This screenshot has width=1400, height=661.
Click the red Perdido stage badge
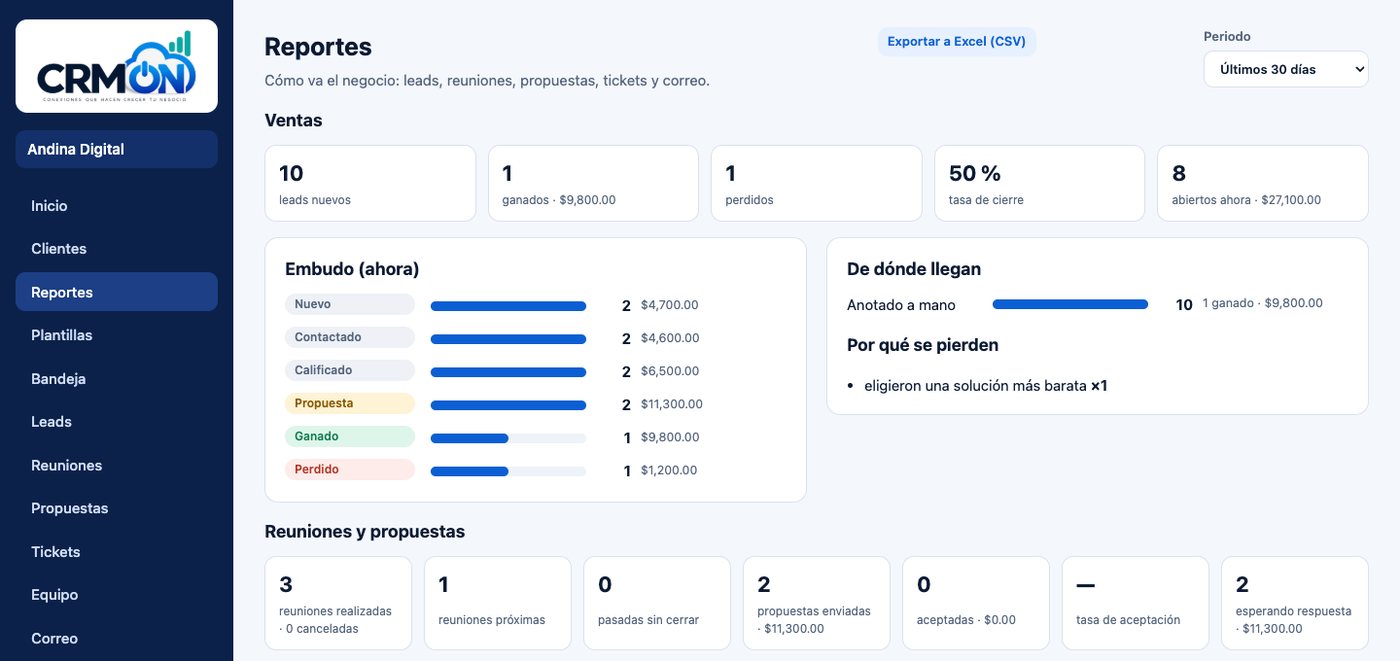pos(350,469)
